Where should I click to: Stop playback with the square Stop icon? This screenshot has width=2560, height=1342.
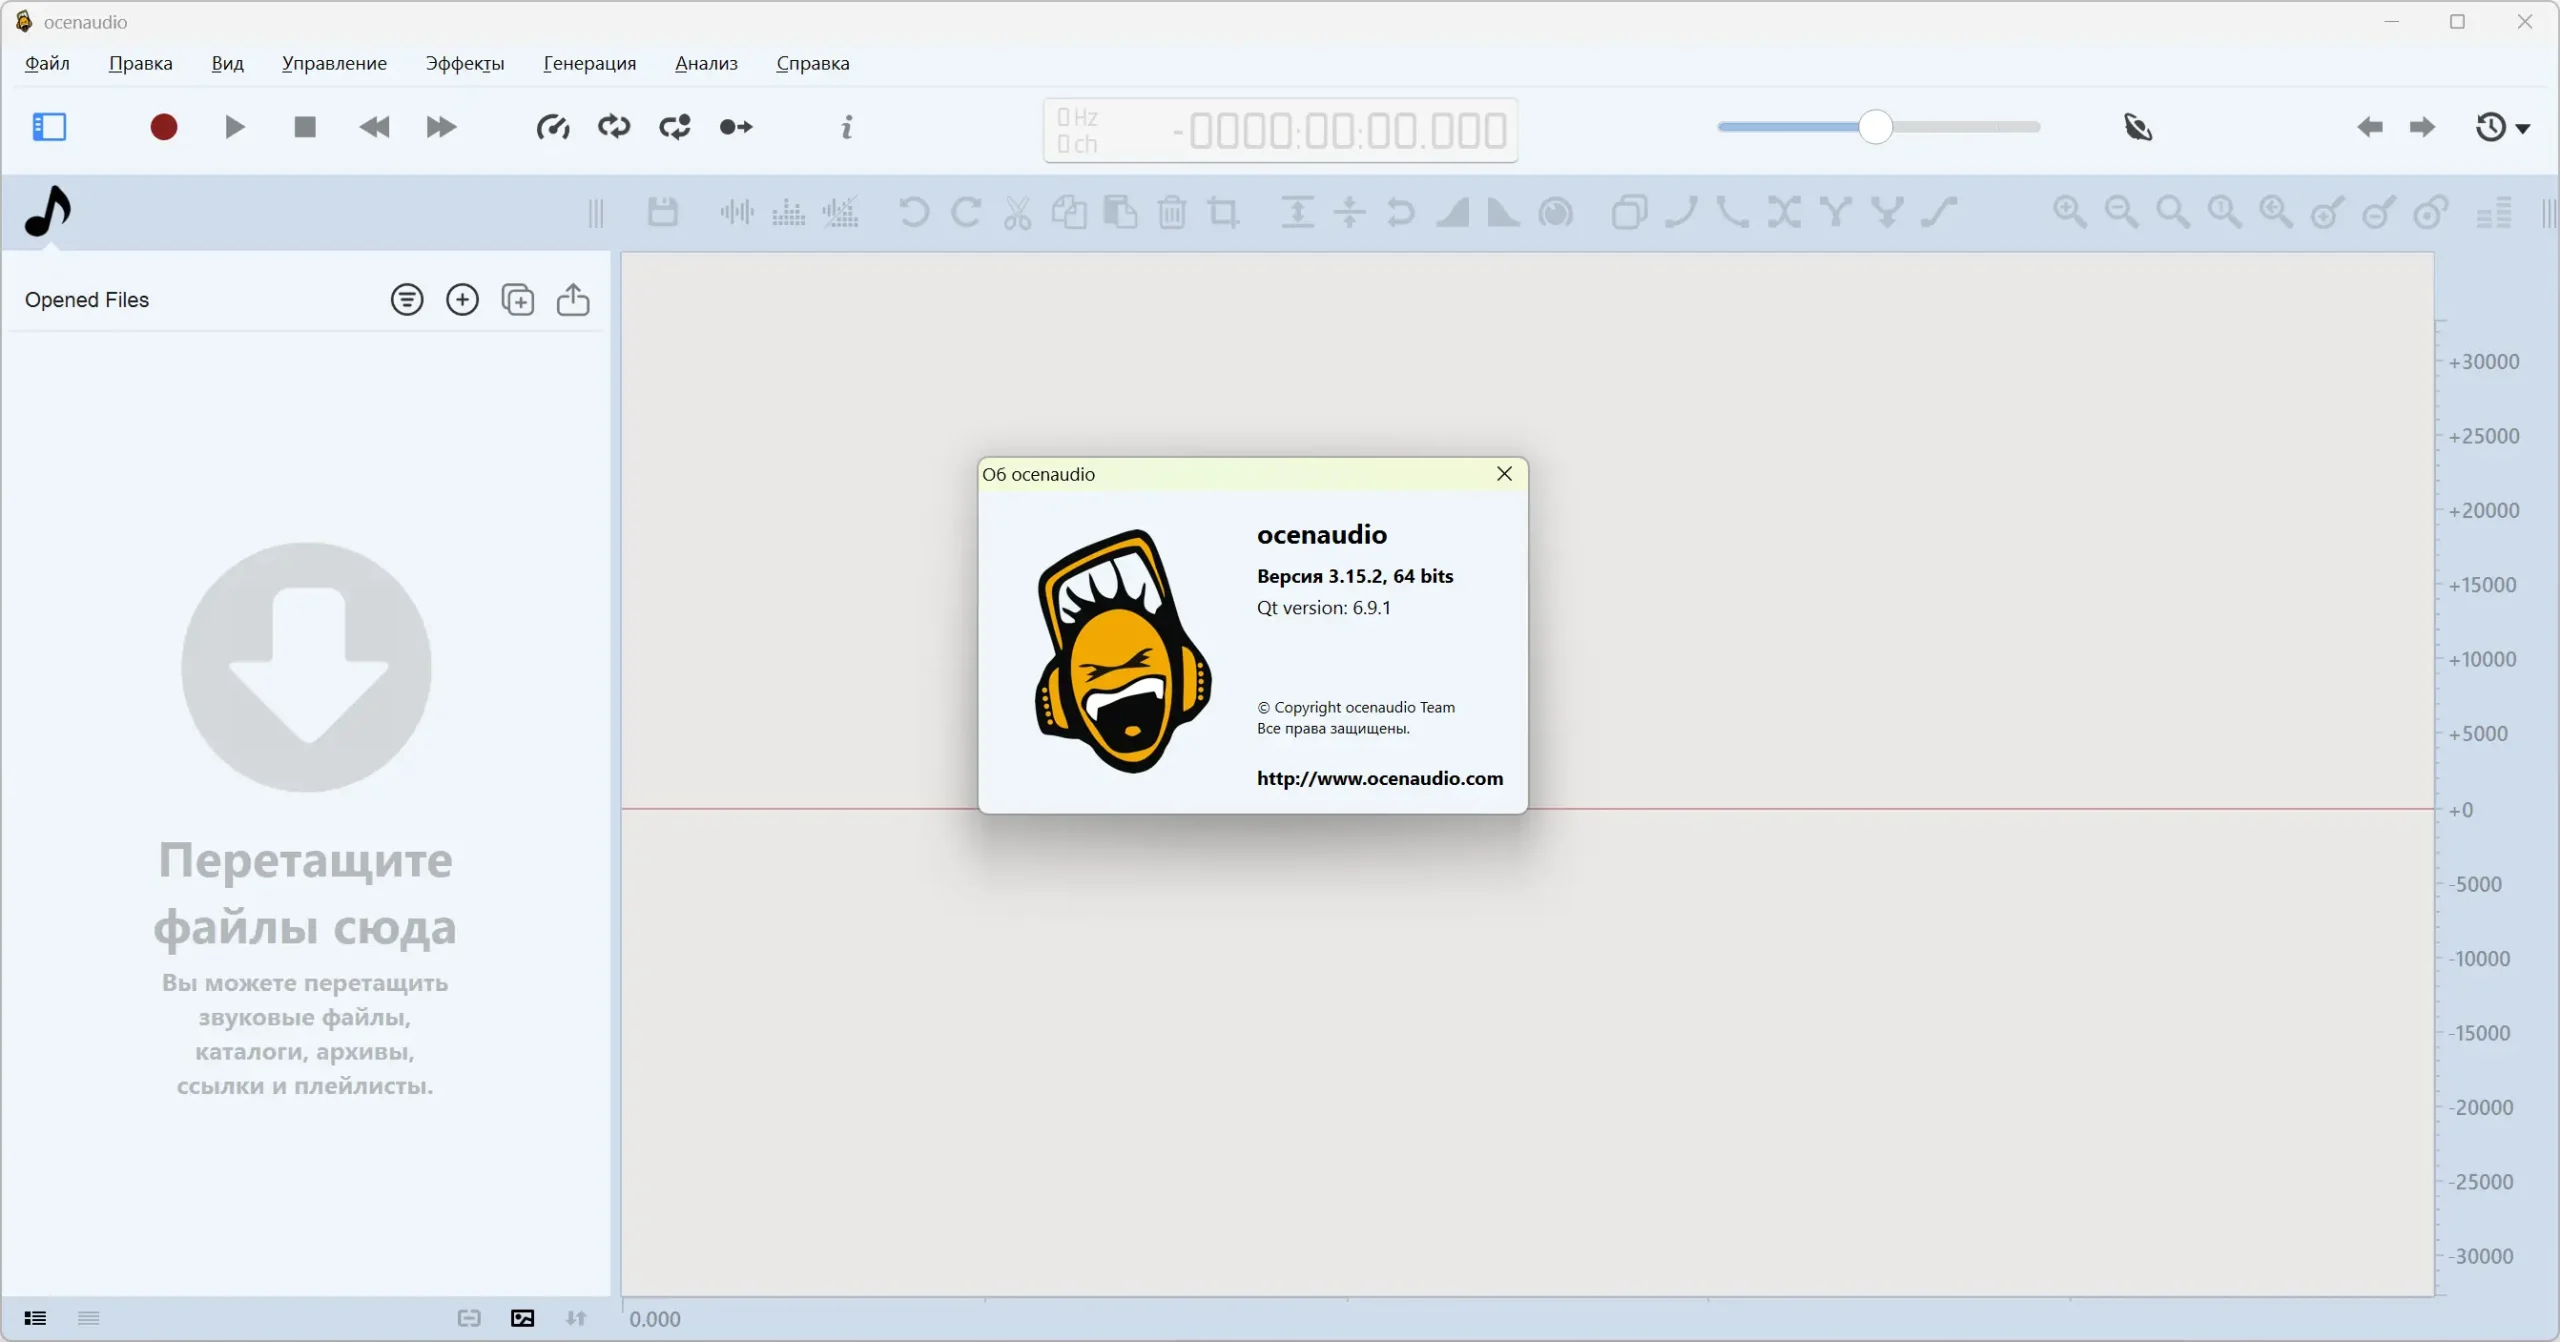click(305, 127)
